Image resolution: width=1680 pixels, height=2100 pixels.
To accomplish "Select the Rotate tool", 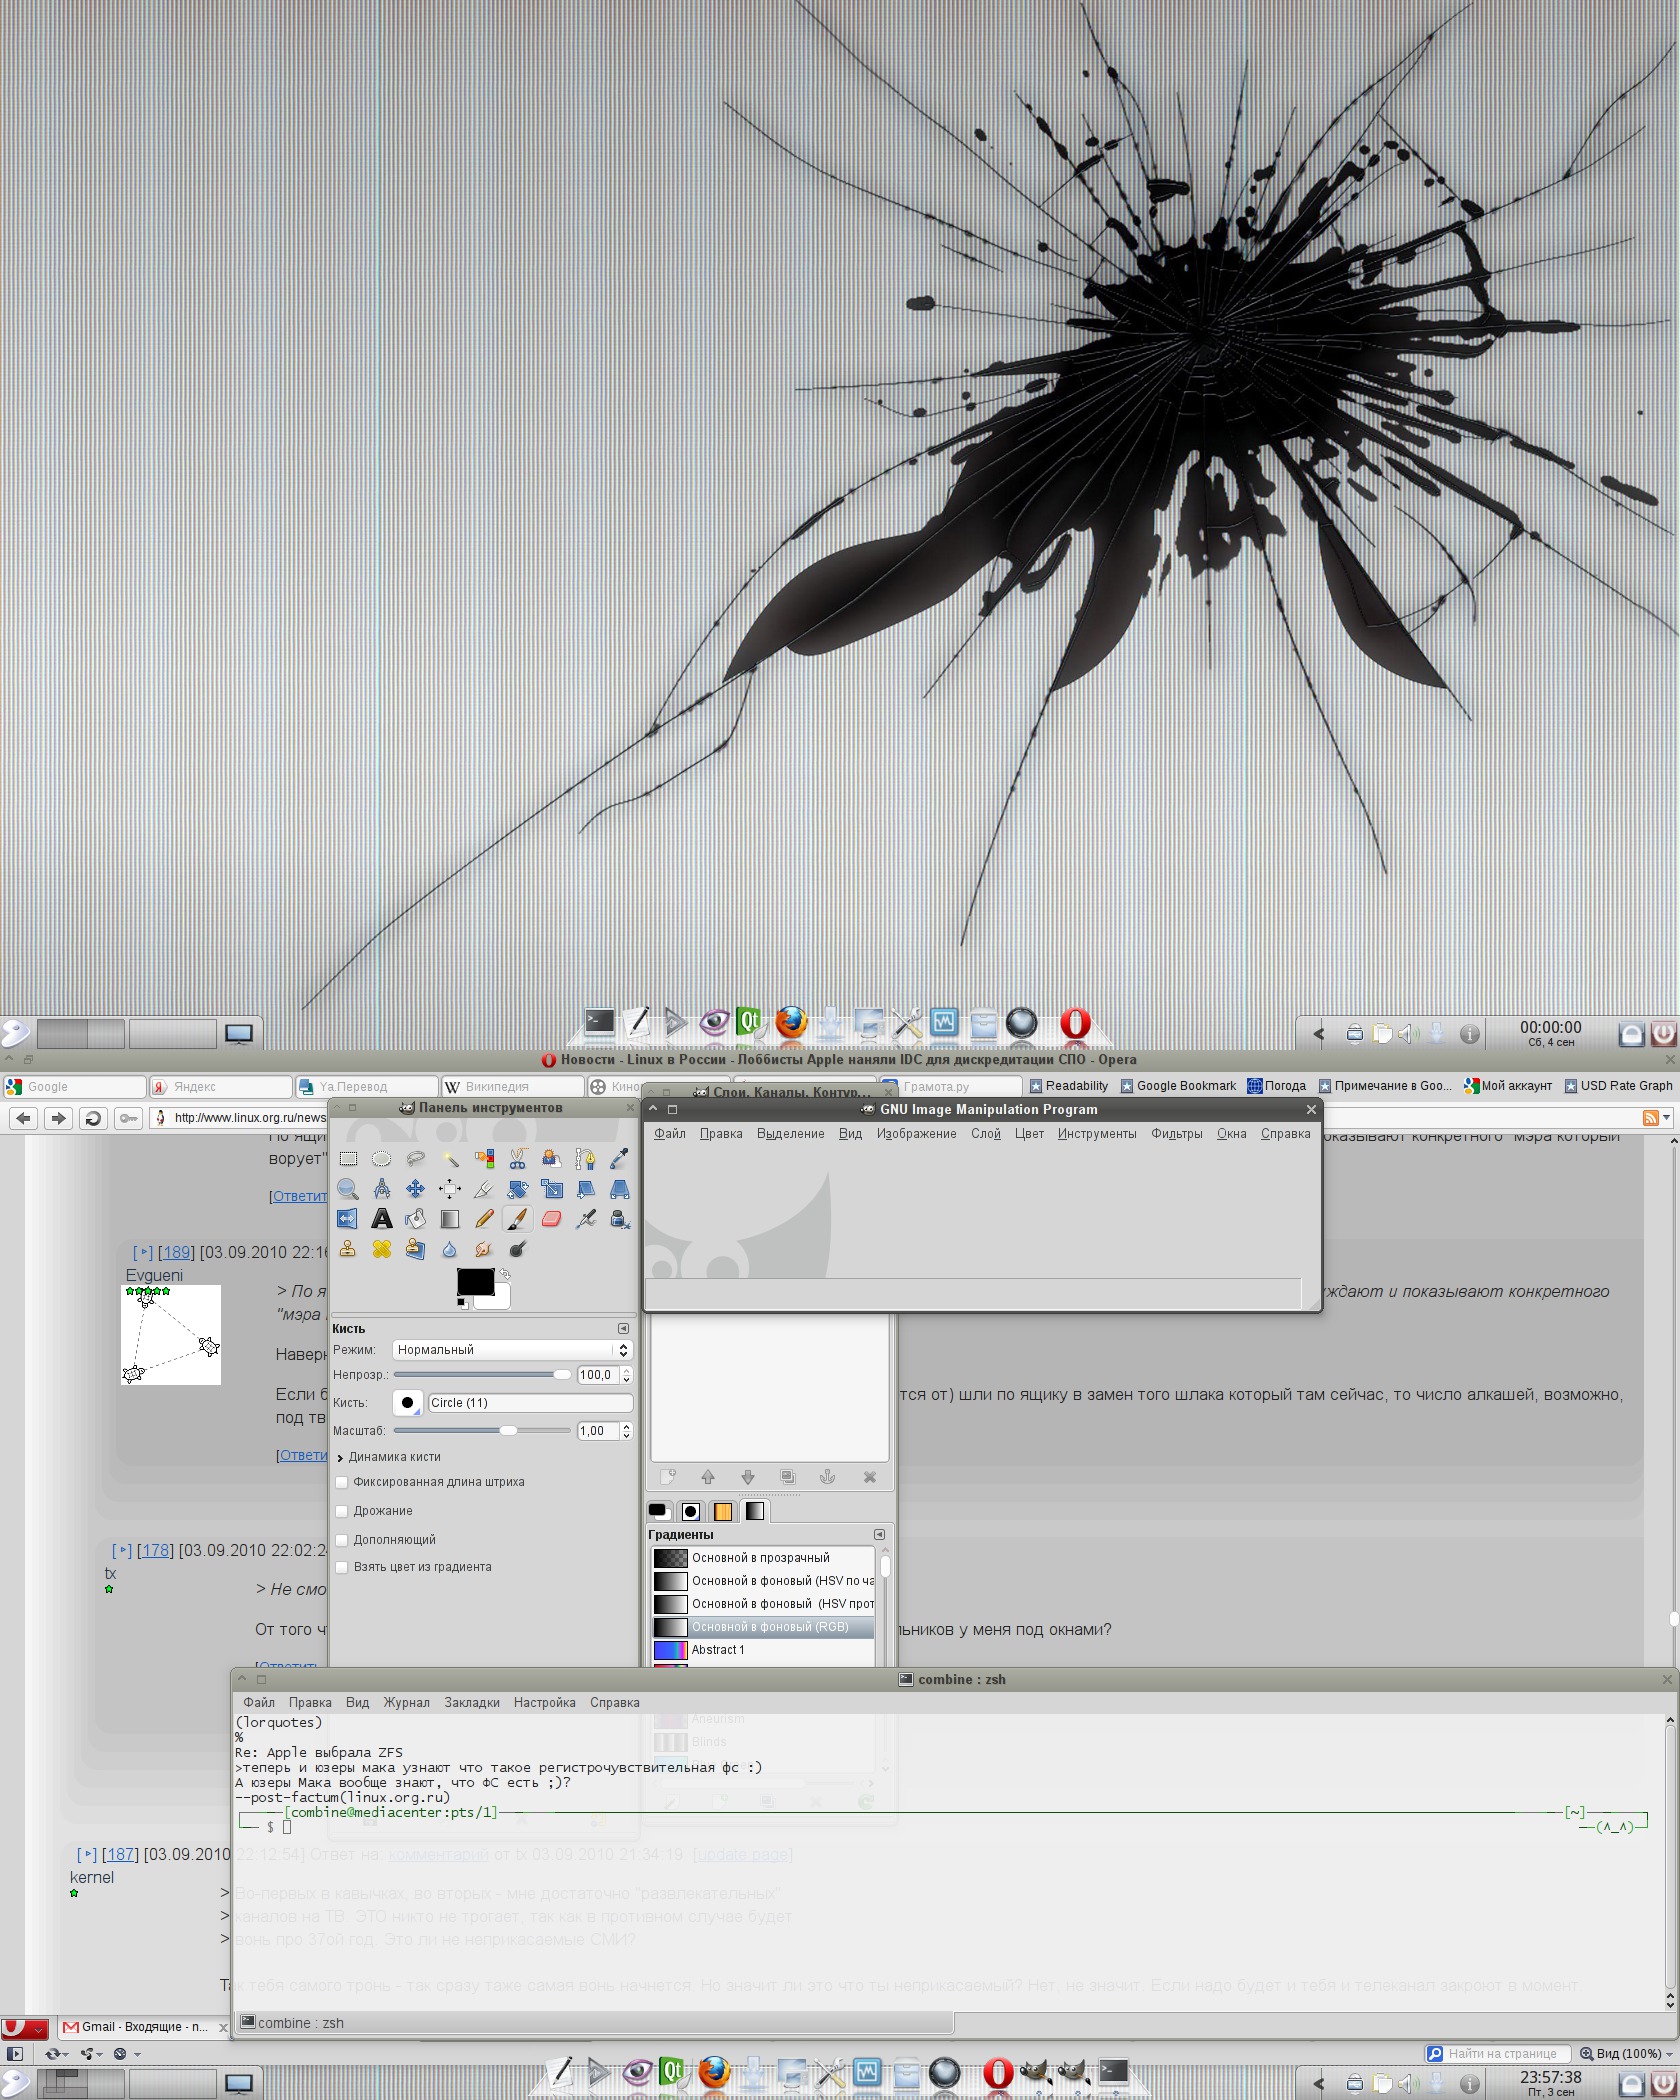I will [x=518, y=1188].
